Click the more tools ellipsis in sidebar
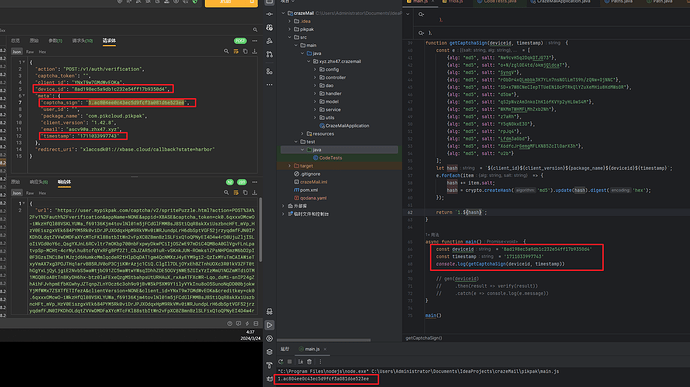This screenshot has height=387, width=690. tap(269, 85)
